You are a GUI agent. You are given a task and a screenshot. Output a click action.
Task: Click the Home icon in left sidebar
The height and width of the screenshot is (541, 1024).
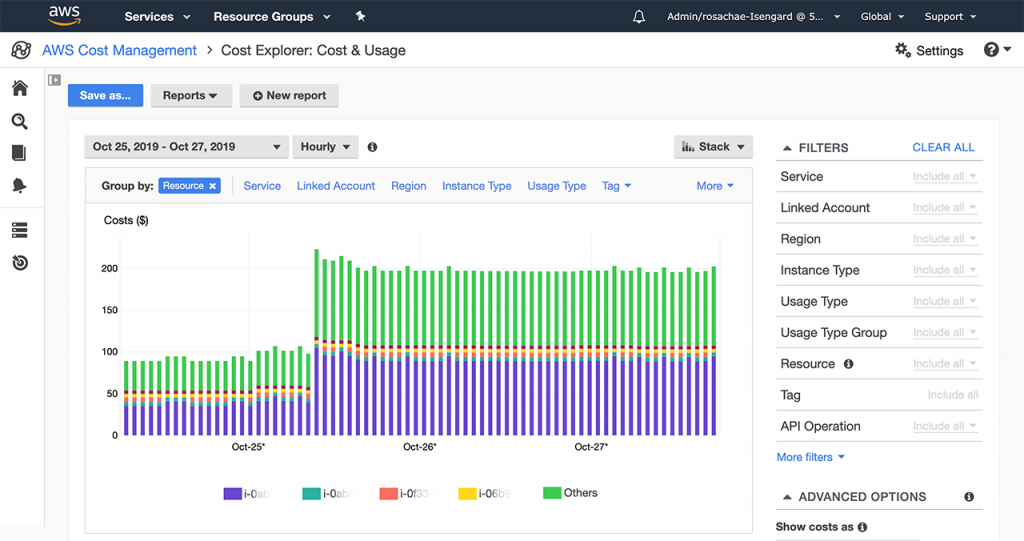coord(19,88)
